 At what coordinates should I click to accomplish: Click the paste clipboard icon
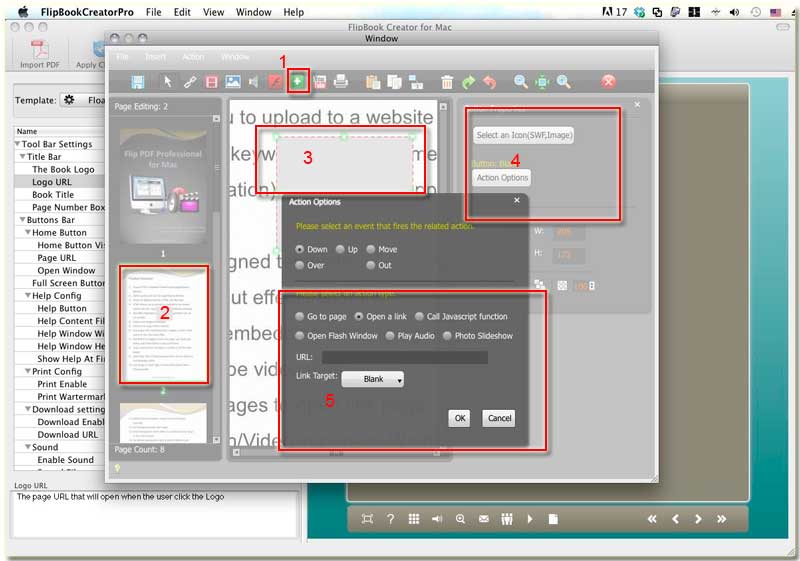pyautogui.click(x=373, y=82)
